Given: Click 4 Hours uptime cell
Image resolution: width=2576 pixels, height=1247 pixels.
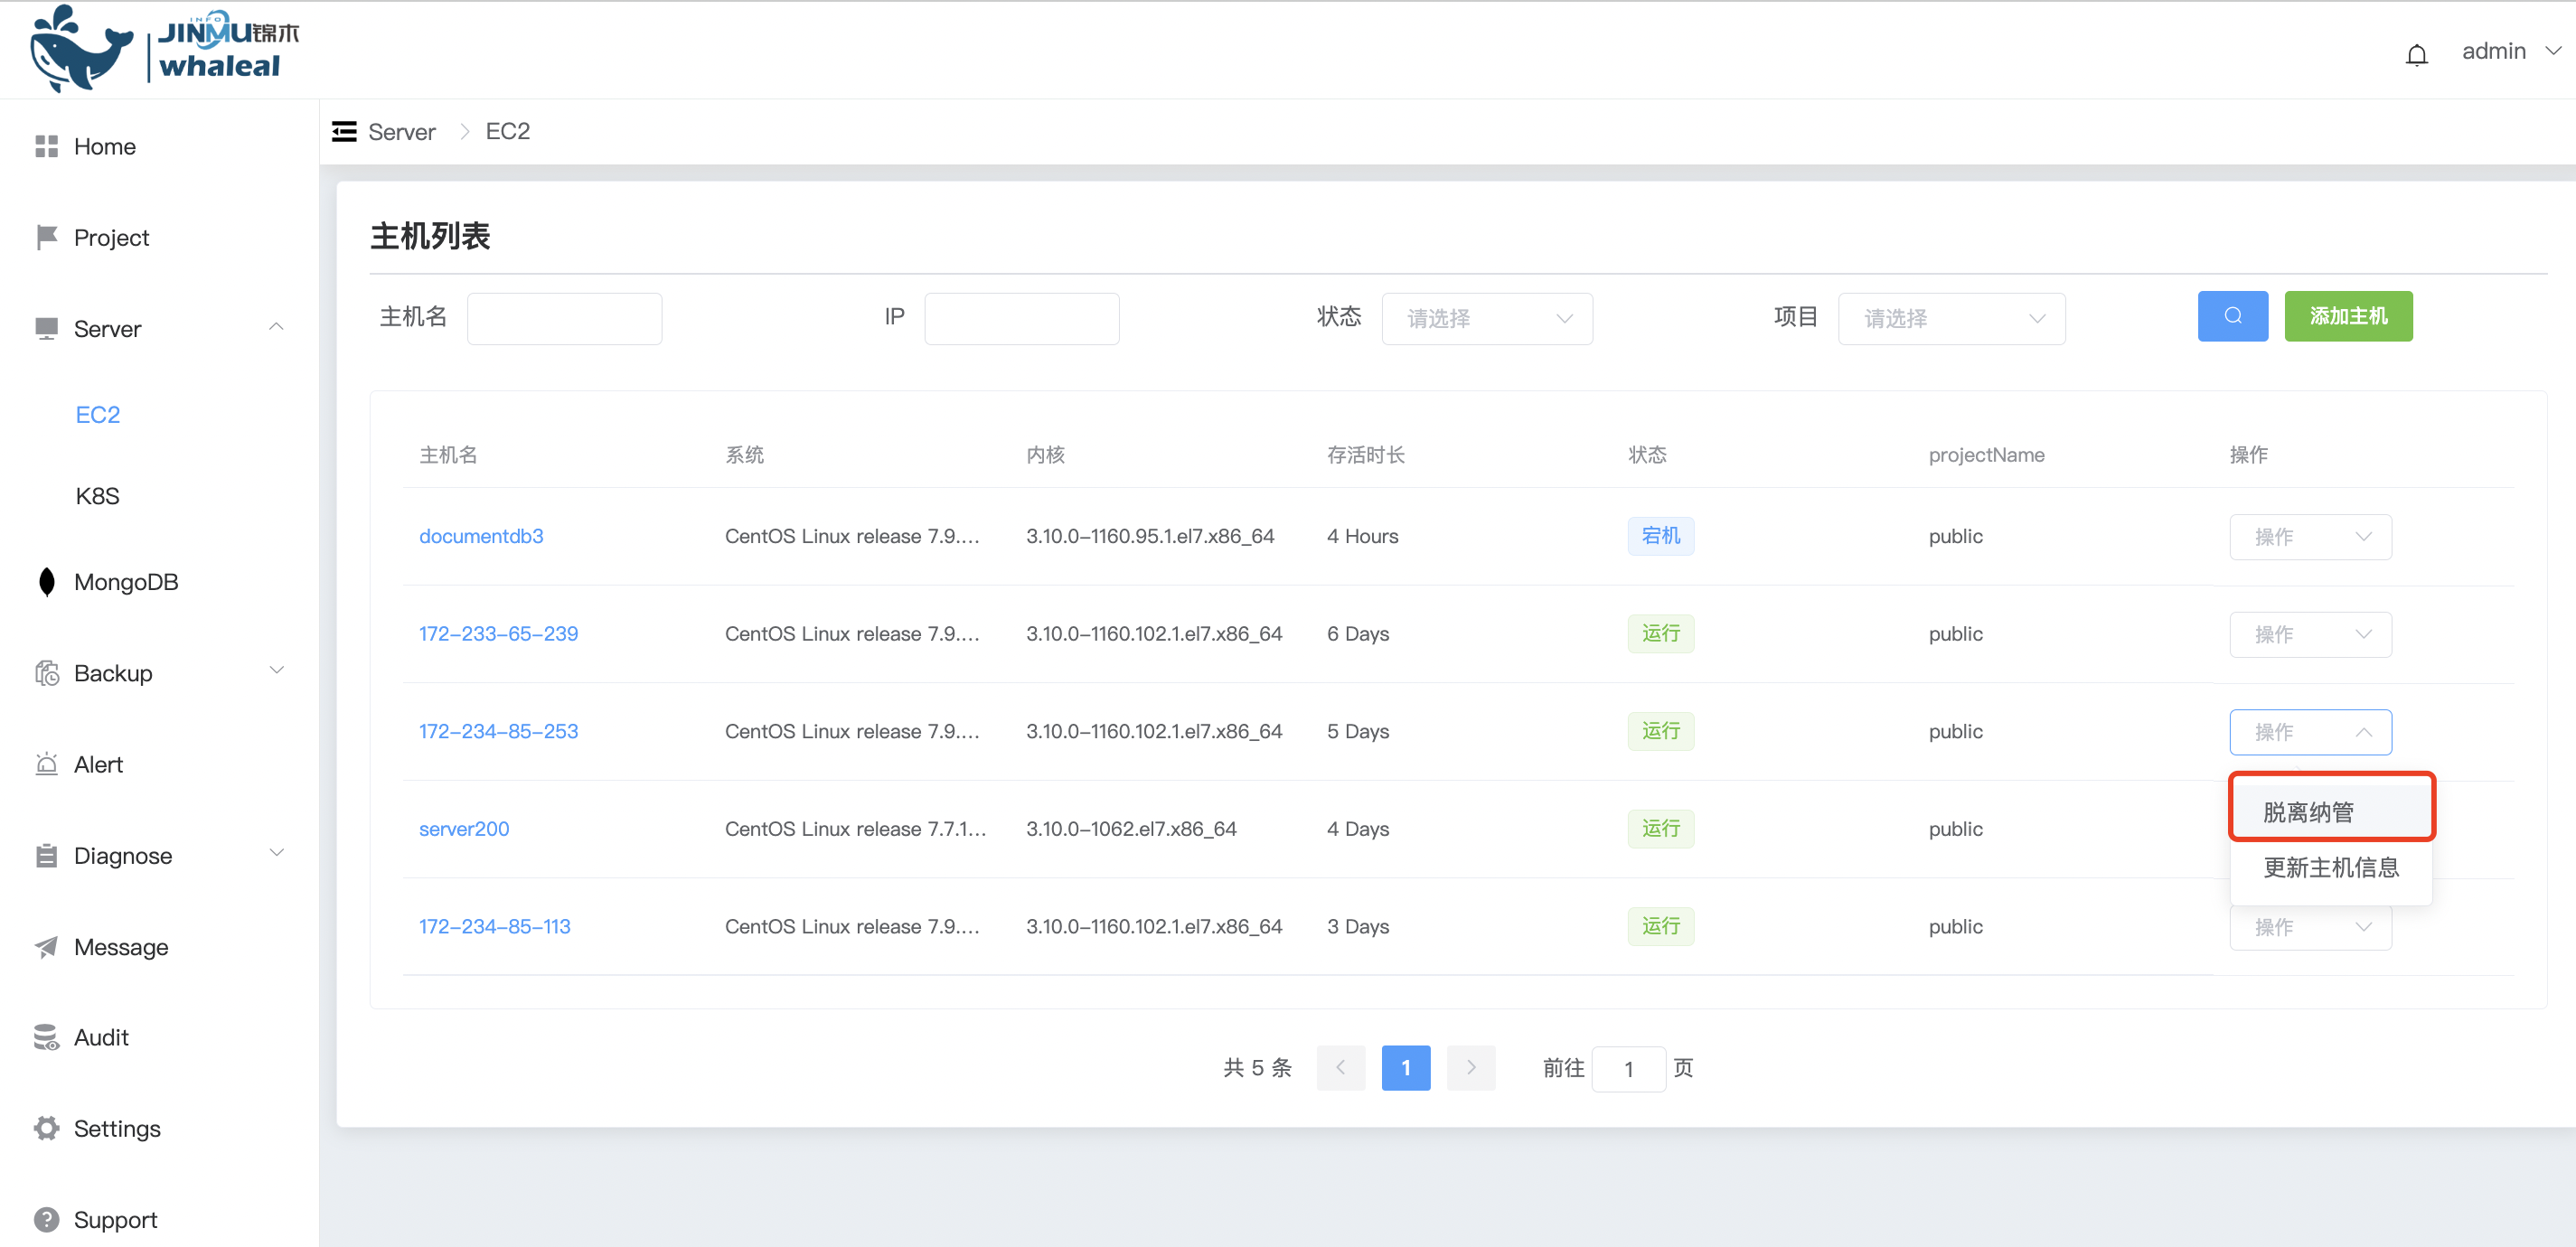Looking at the screenshot, I should pyautogui.click(x=1362, y=536).
